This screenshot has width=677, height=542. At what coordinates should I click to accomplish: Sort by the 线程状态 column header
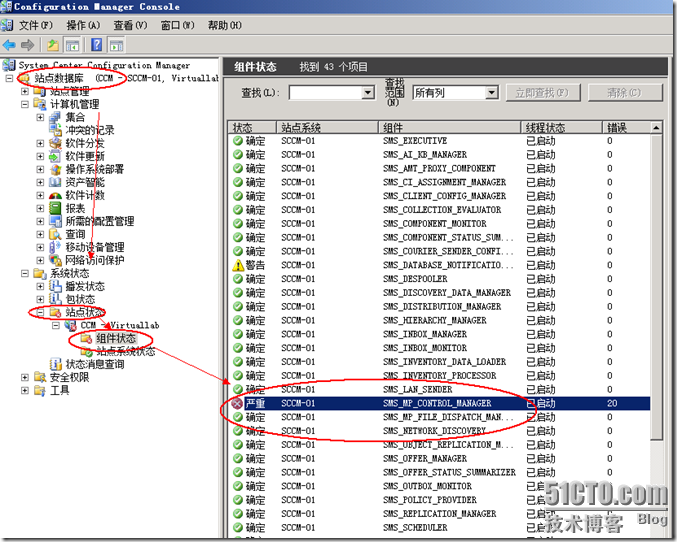561,127
